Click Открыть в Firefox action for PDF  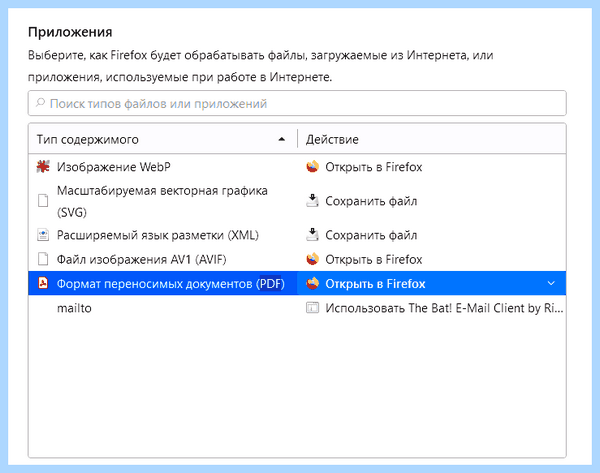tap(375, 284)
